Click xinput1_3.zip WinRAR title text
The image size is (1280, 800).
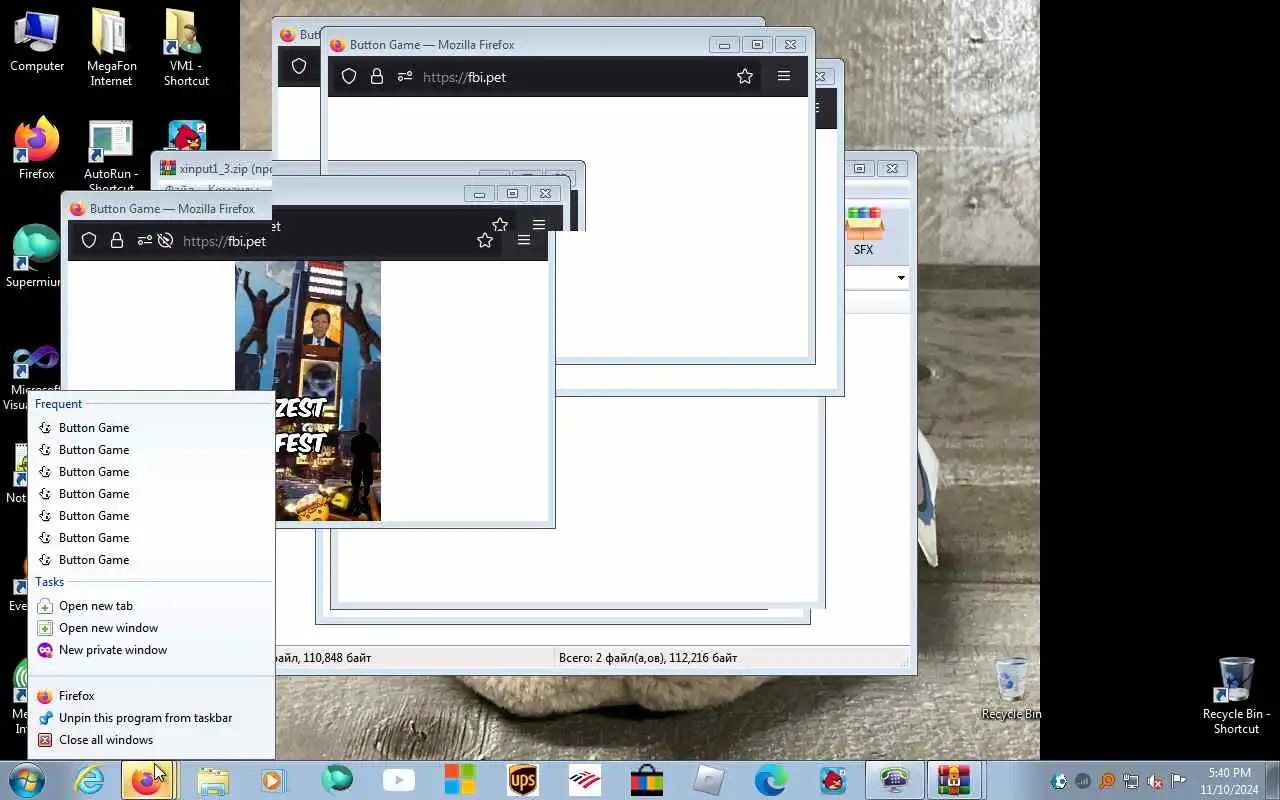click(226, 169)
